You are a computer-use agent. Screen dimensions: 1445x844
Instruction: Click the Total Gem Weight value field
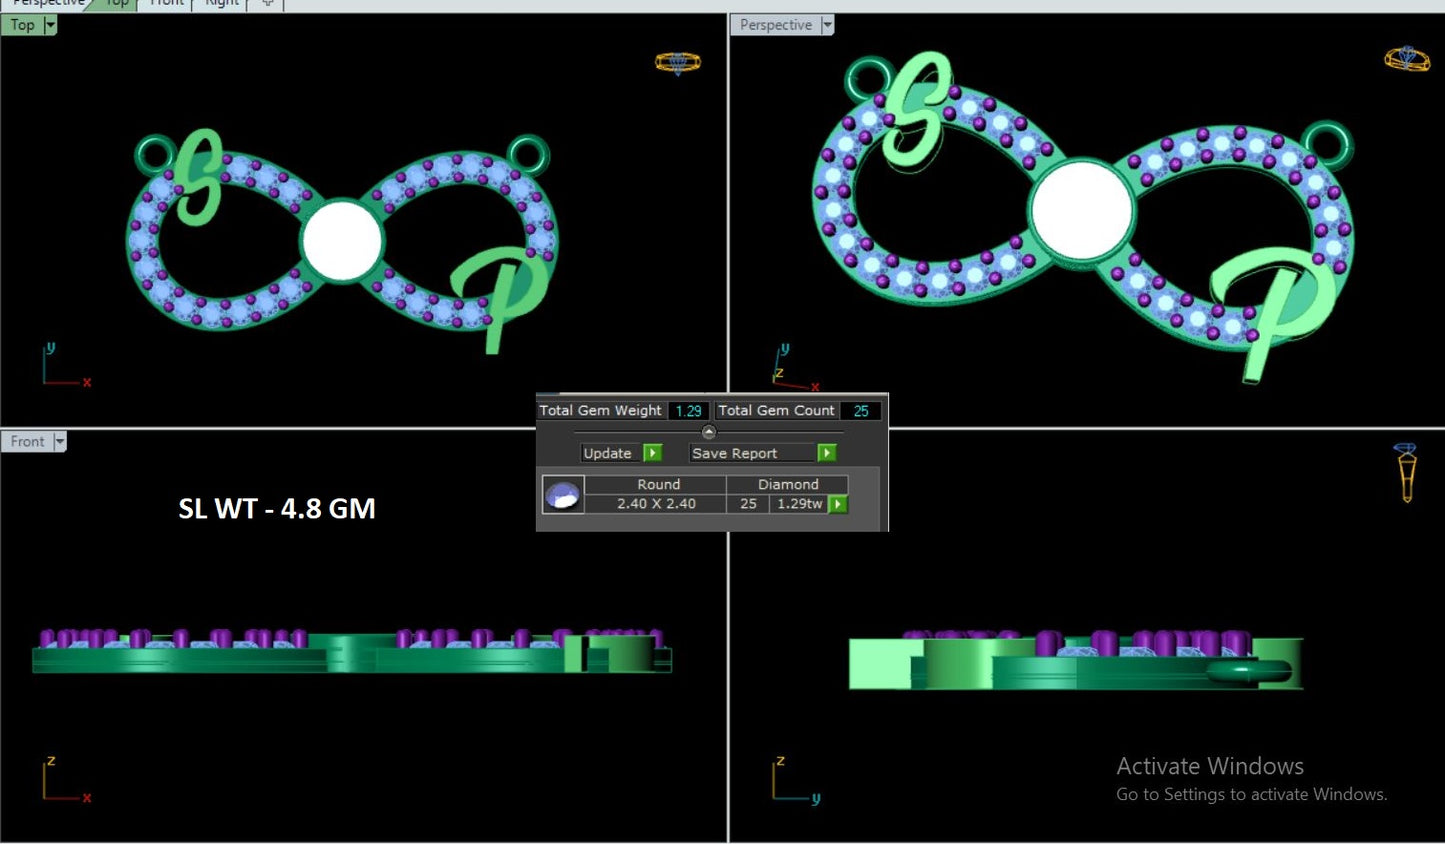[x=688, y=411]
